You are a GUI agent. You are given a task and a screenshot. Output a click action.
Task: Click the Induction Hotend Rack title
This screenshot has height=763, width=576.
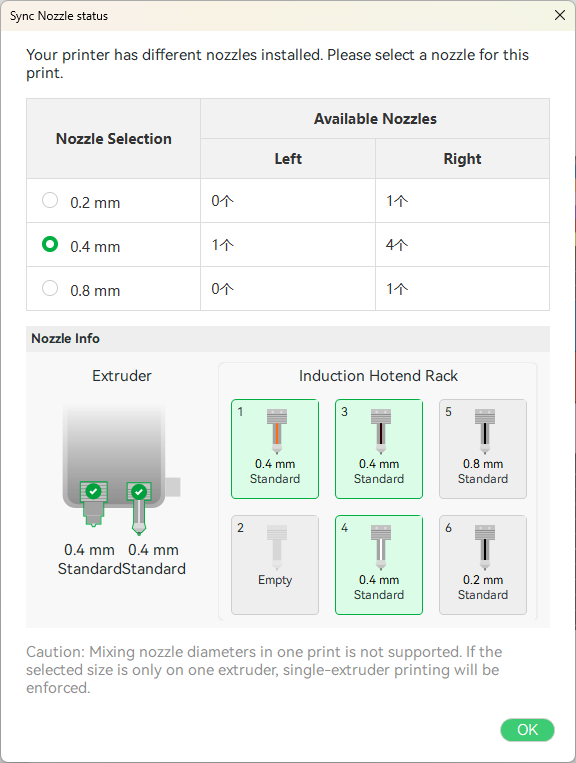tap(378, 376)
